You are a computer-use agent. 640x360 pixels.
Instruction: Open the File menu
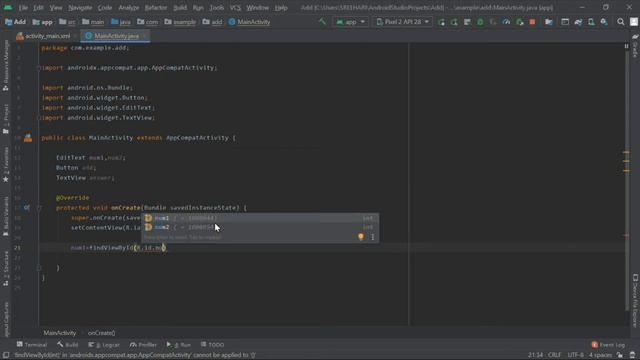click(23, 7)
